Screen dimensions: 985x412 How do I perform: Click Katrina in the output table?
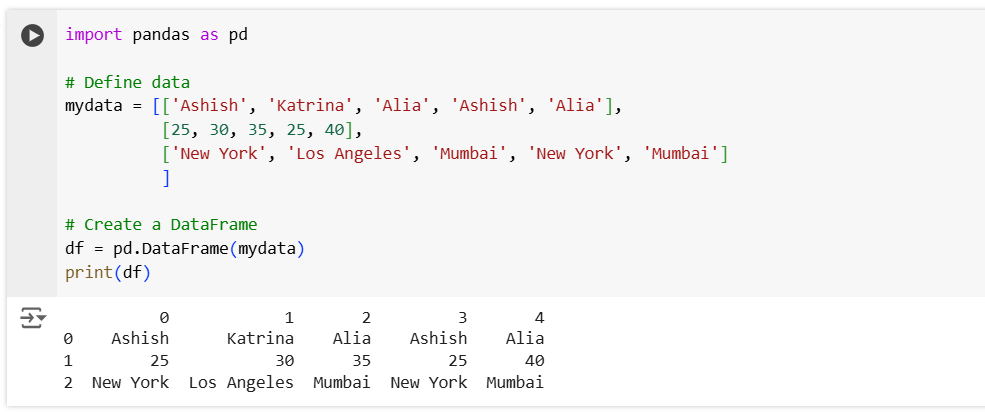point(260,339)
